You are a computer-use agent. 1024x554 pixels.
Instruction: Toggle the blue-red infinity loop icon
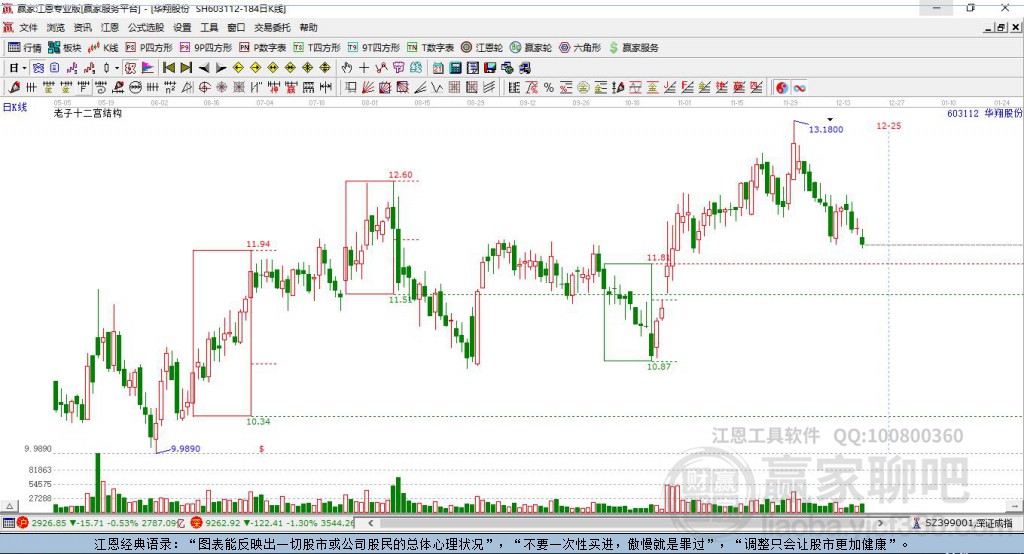[799, 88]
